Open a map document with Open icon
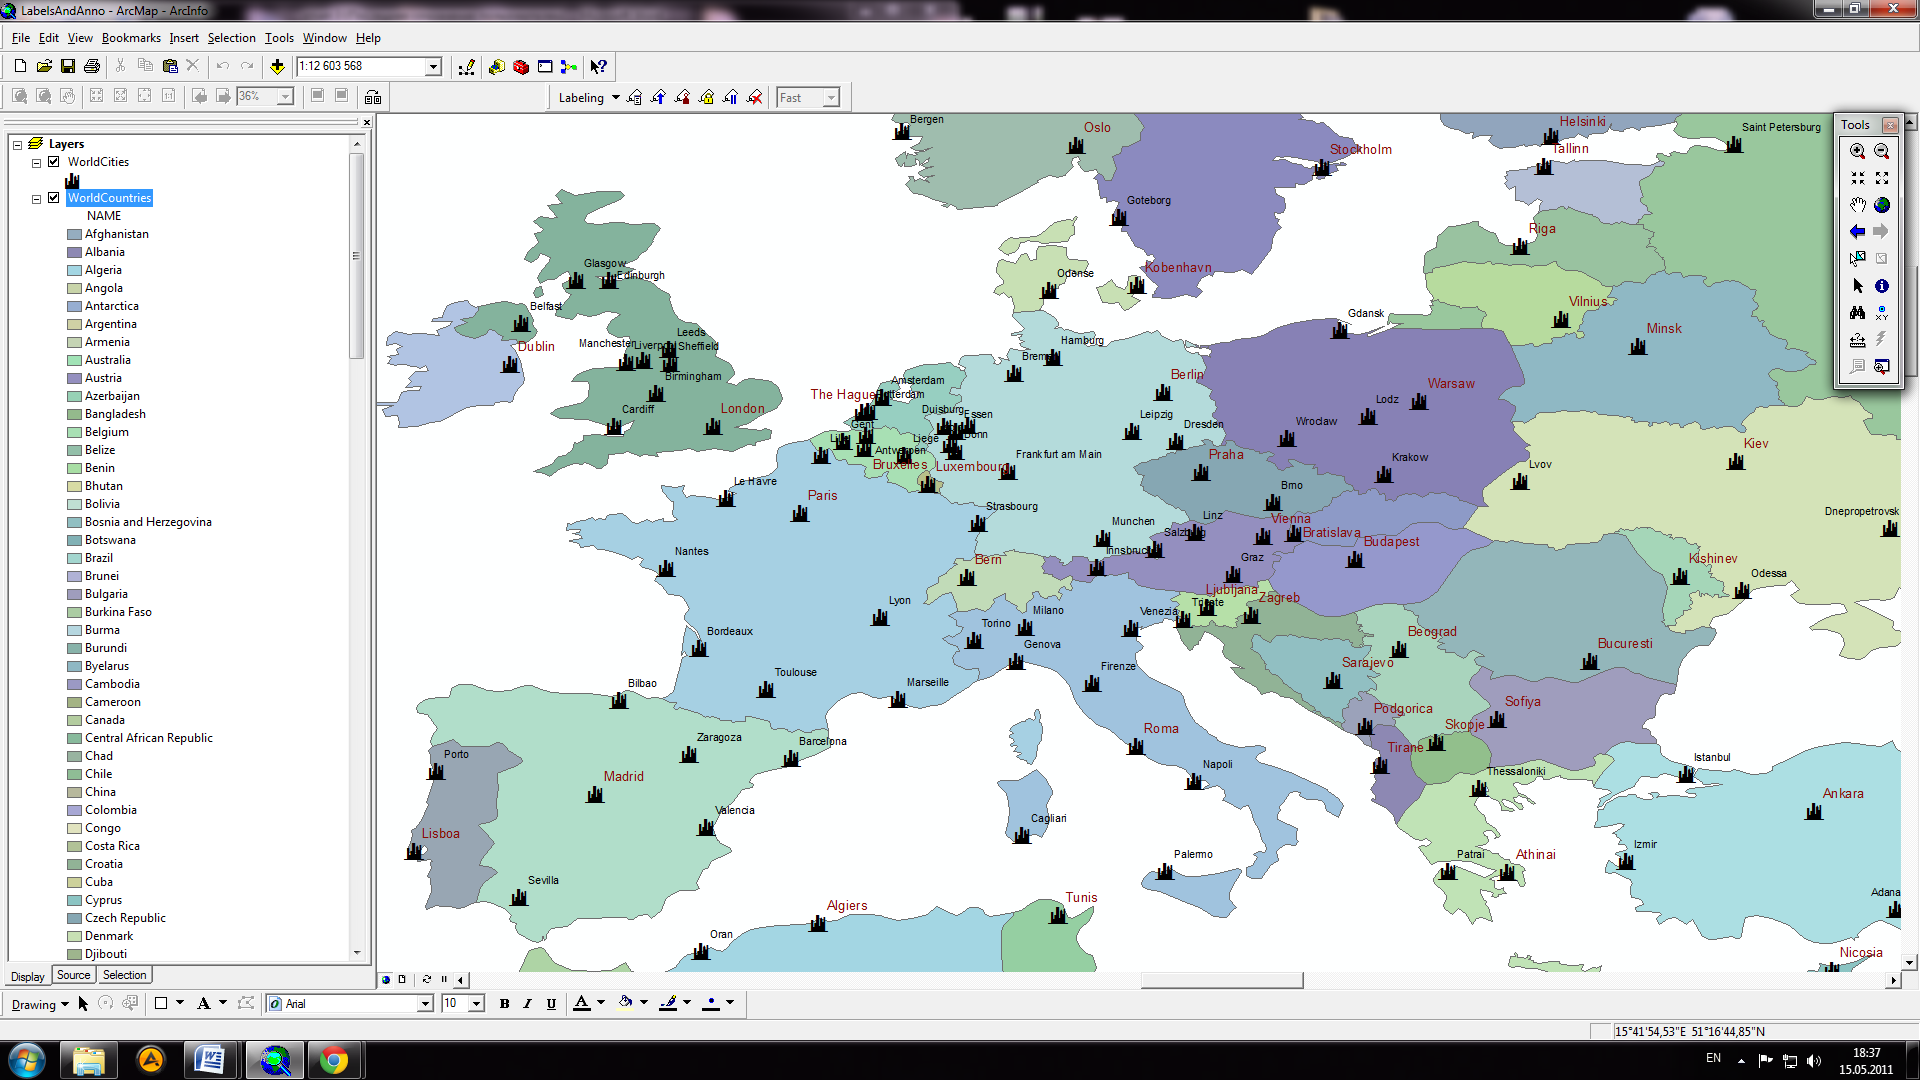The image size is (1920, 1080). [44, 66]
